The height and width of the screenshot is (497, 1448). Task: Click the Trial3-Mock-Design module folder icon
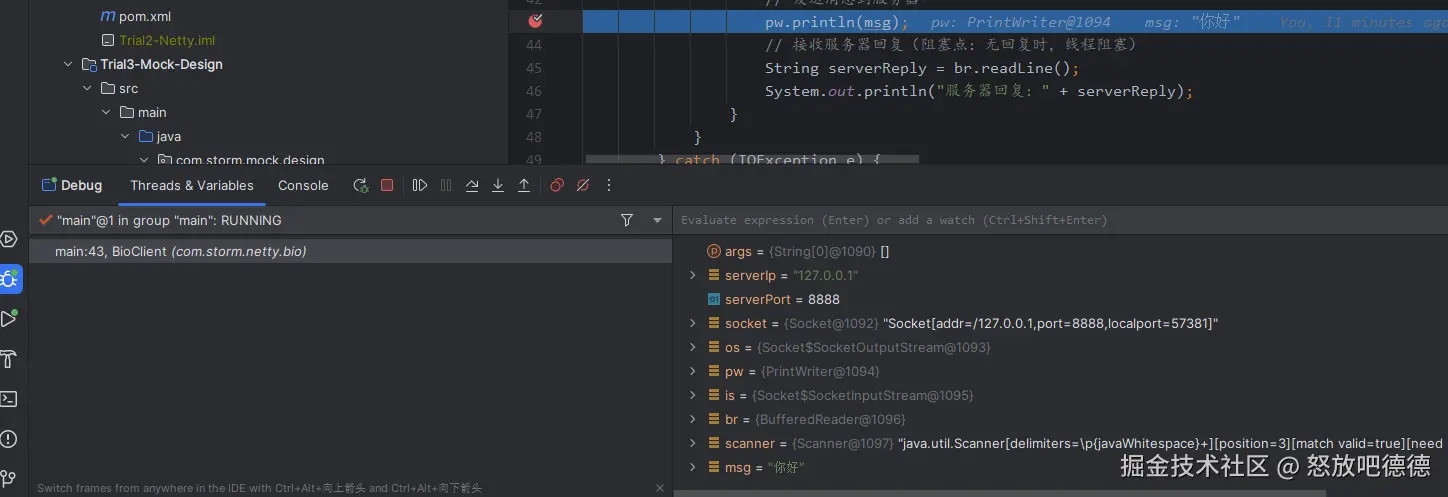click(89, 64)
